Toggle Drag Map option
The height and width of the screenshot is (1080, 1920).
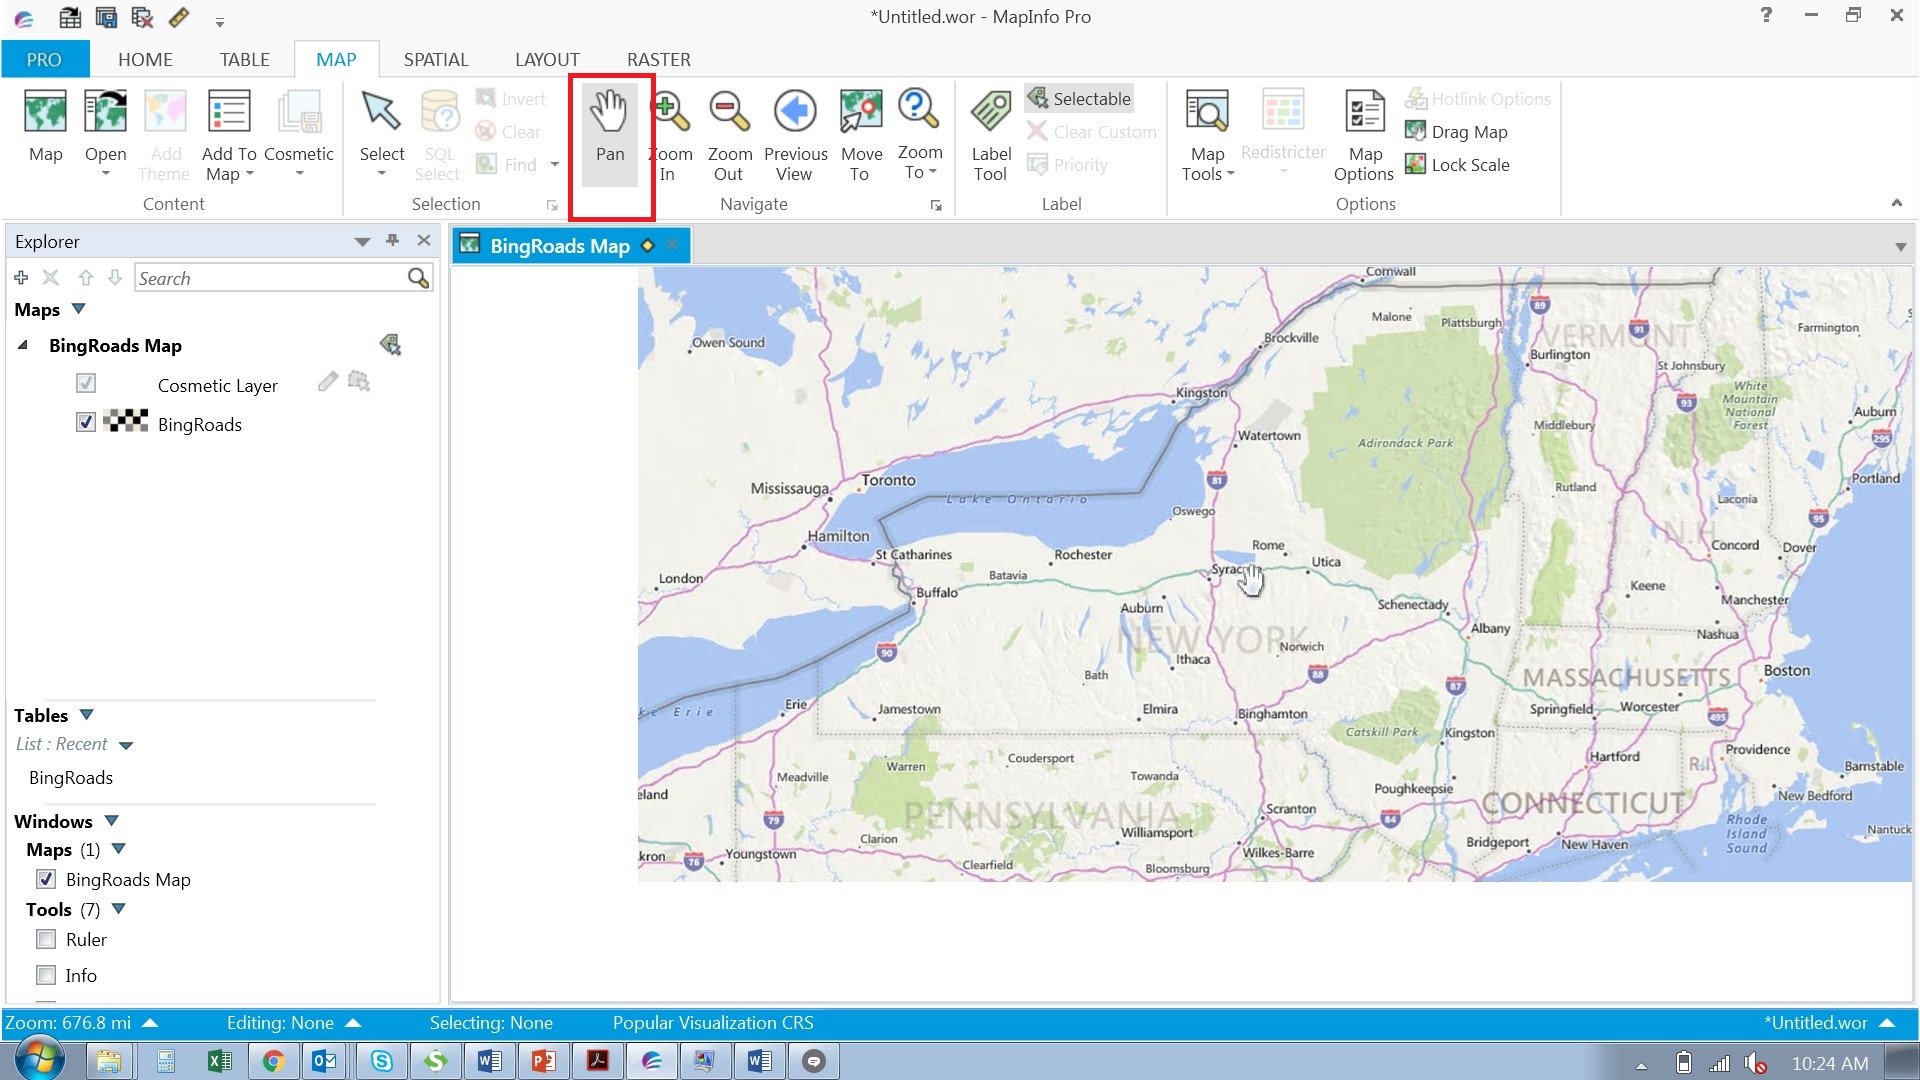pos(1456,131)
